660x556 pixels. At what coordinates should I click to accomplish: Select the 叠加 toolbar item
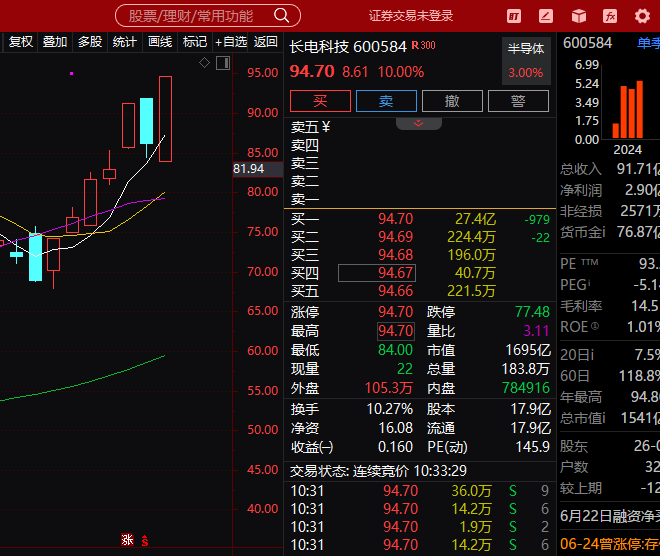pos(55,42)
